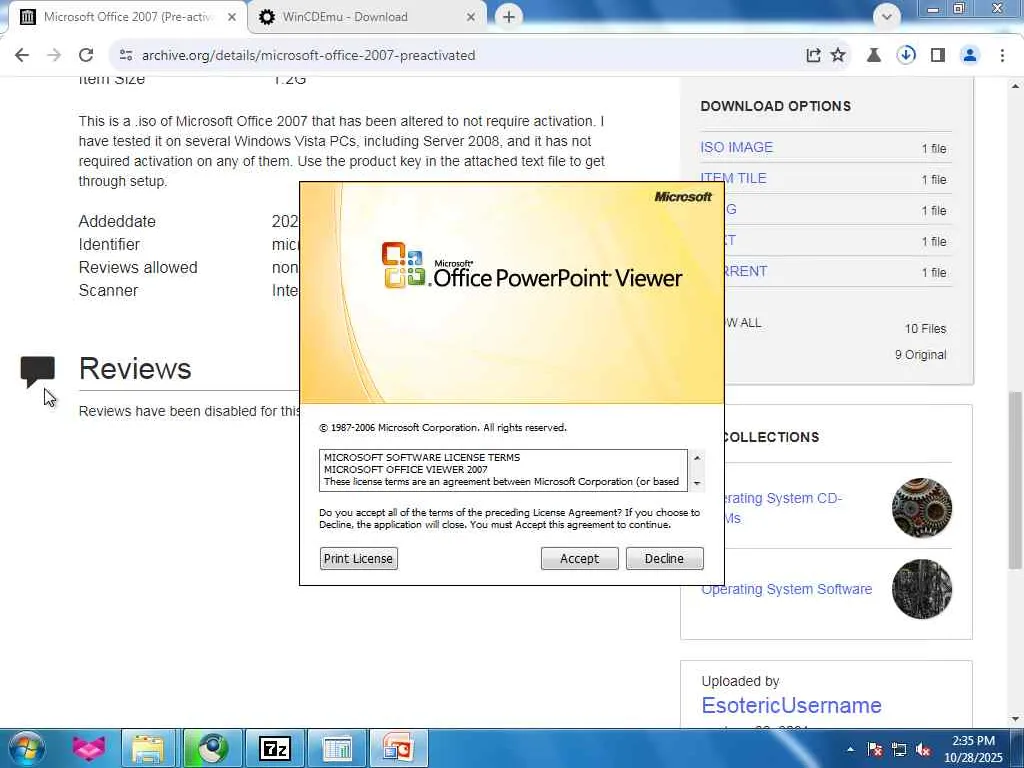The width and height of the screenshot is (1024, 768).
Task: Reload the archive.org page
Action: coord(86,56)
